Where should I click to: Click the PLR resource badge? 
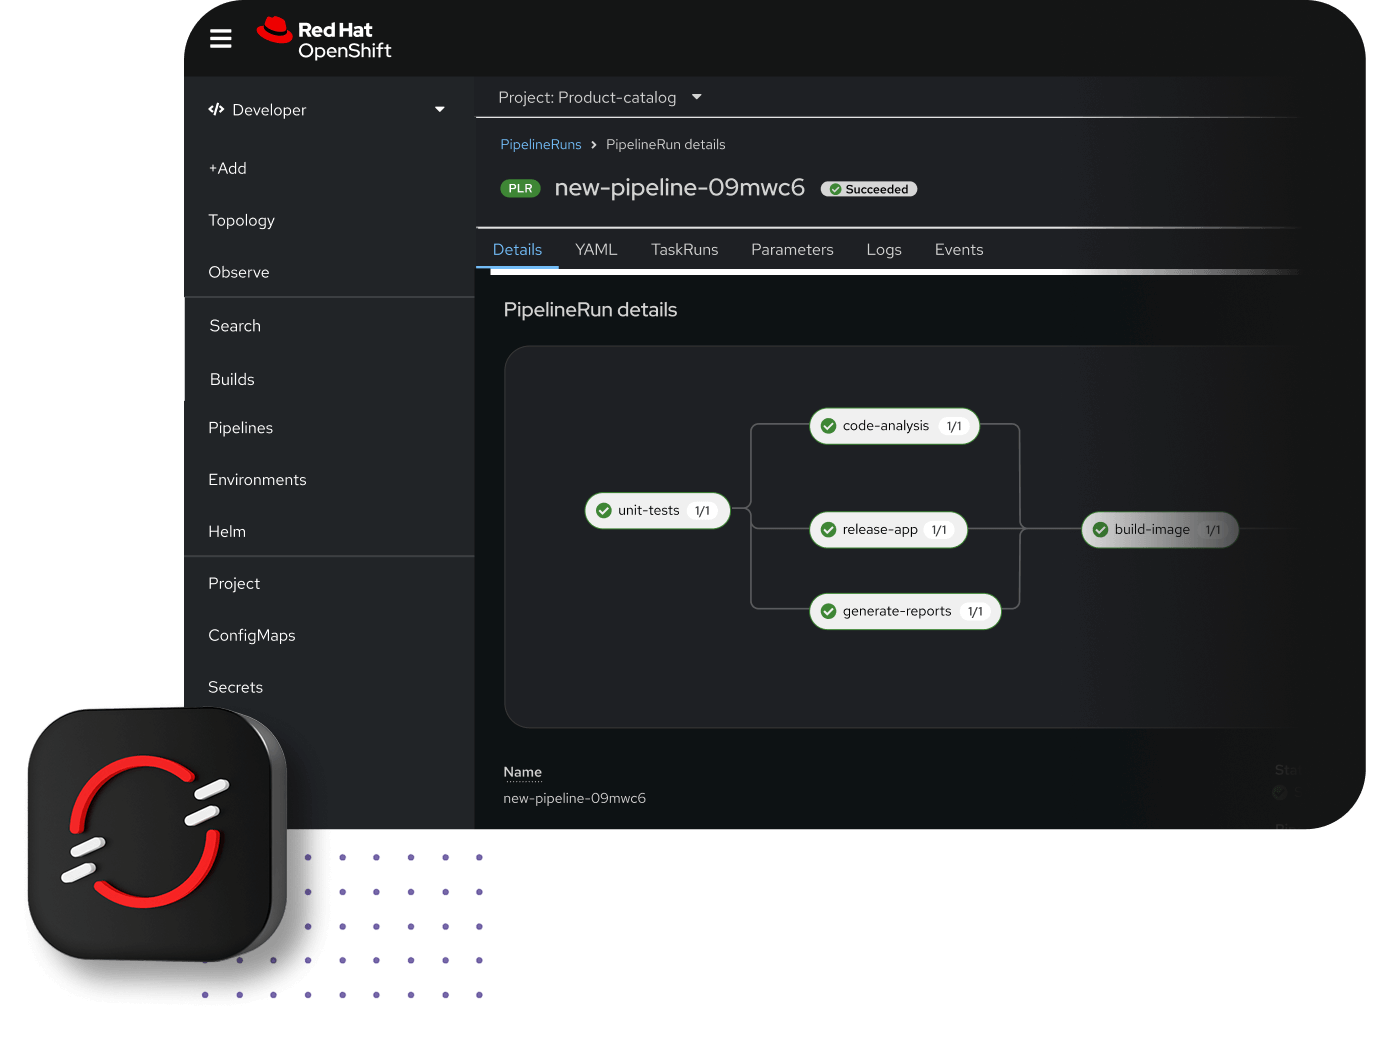520,188
